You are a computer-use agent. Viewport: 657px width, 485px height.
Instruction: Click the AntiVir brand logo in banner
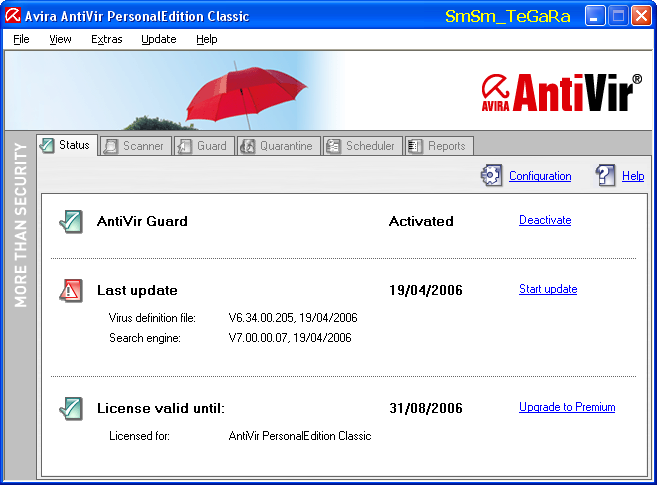coord(561,93)
